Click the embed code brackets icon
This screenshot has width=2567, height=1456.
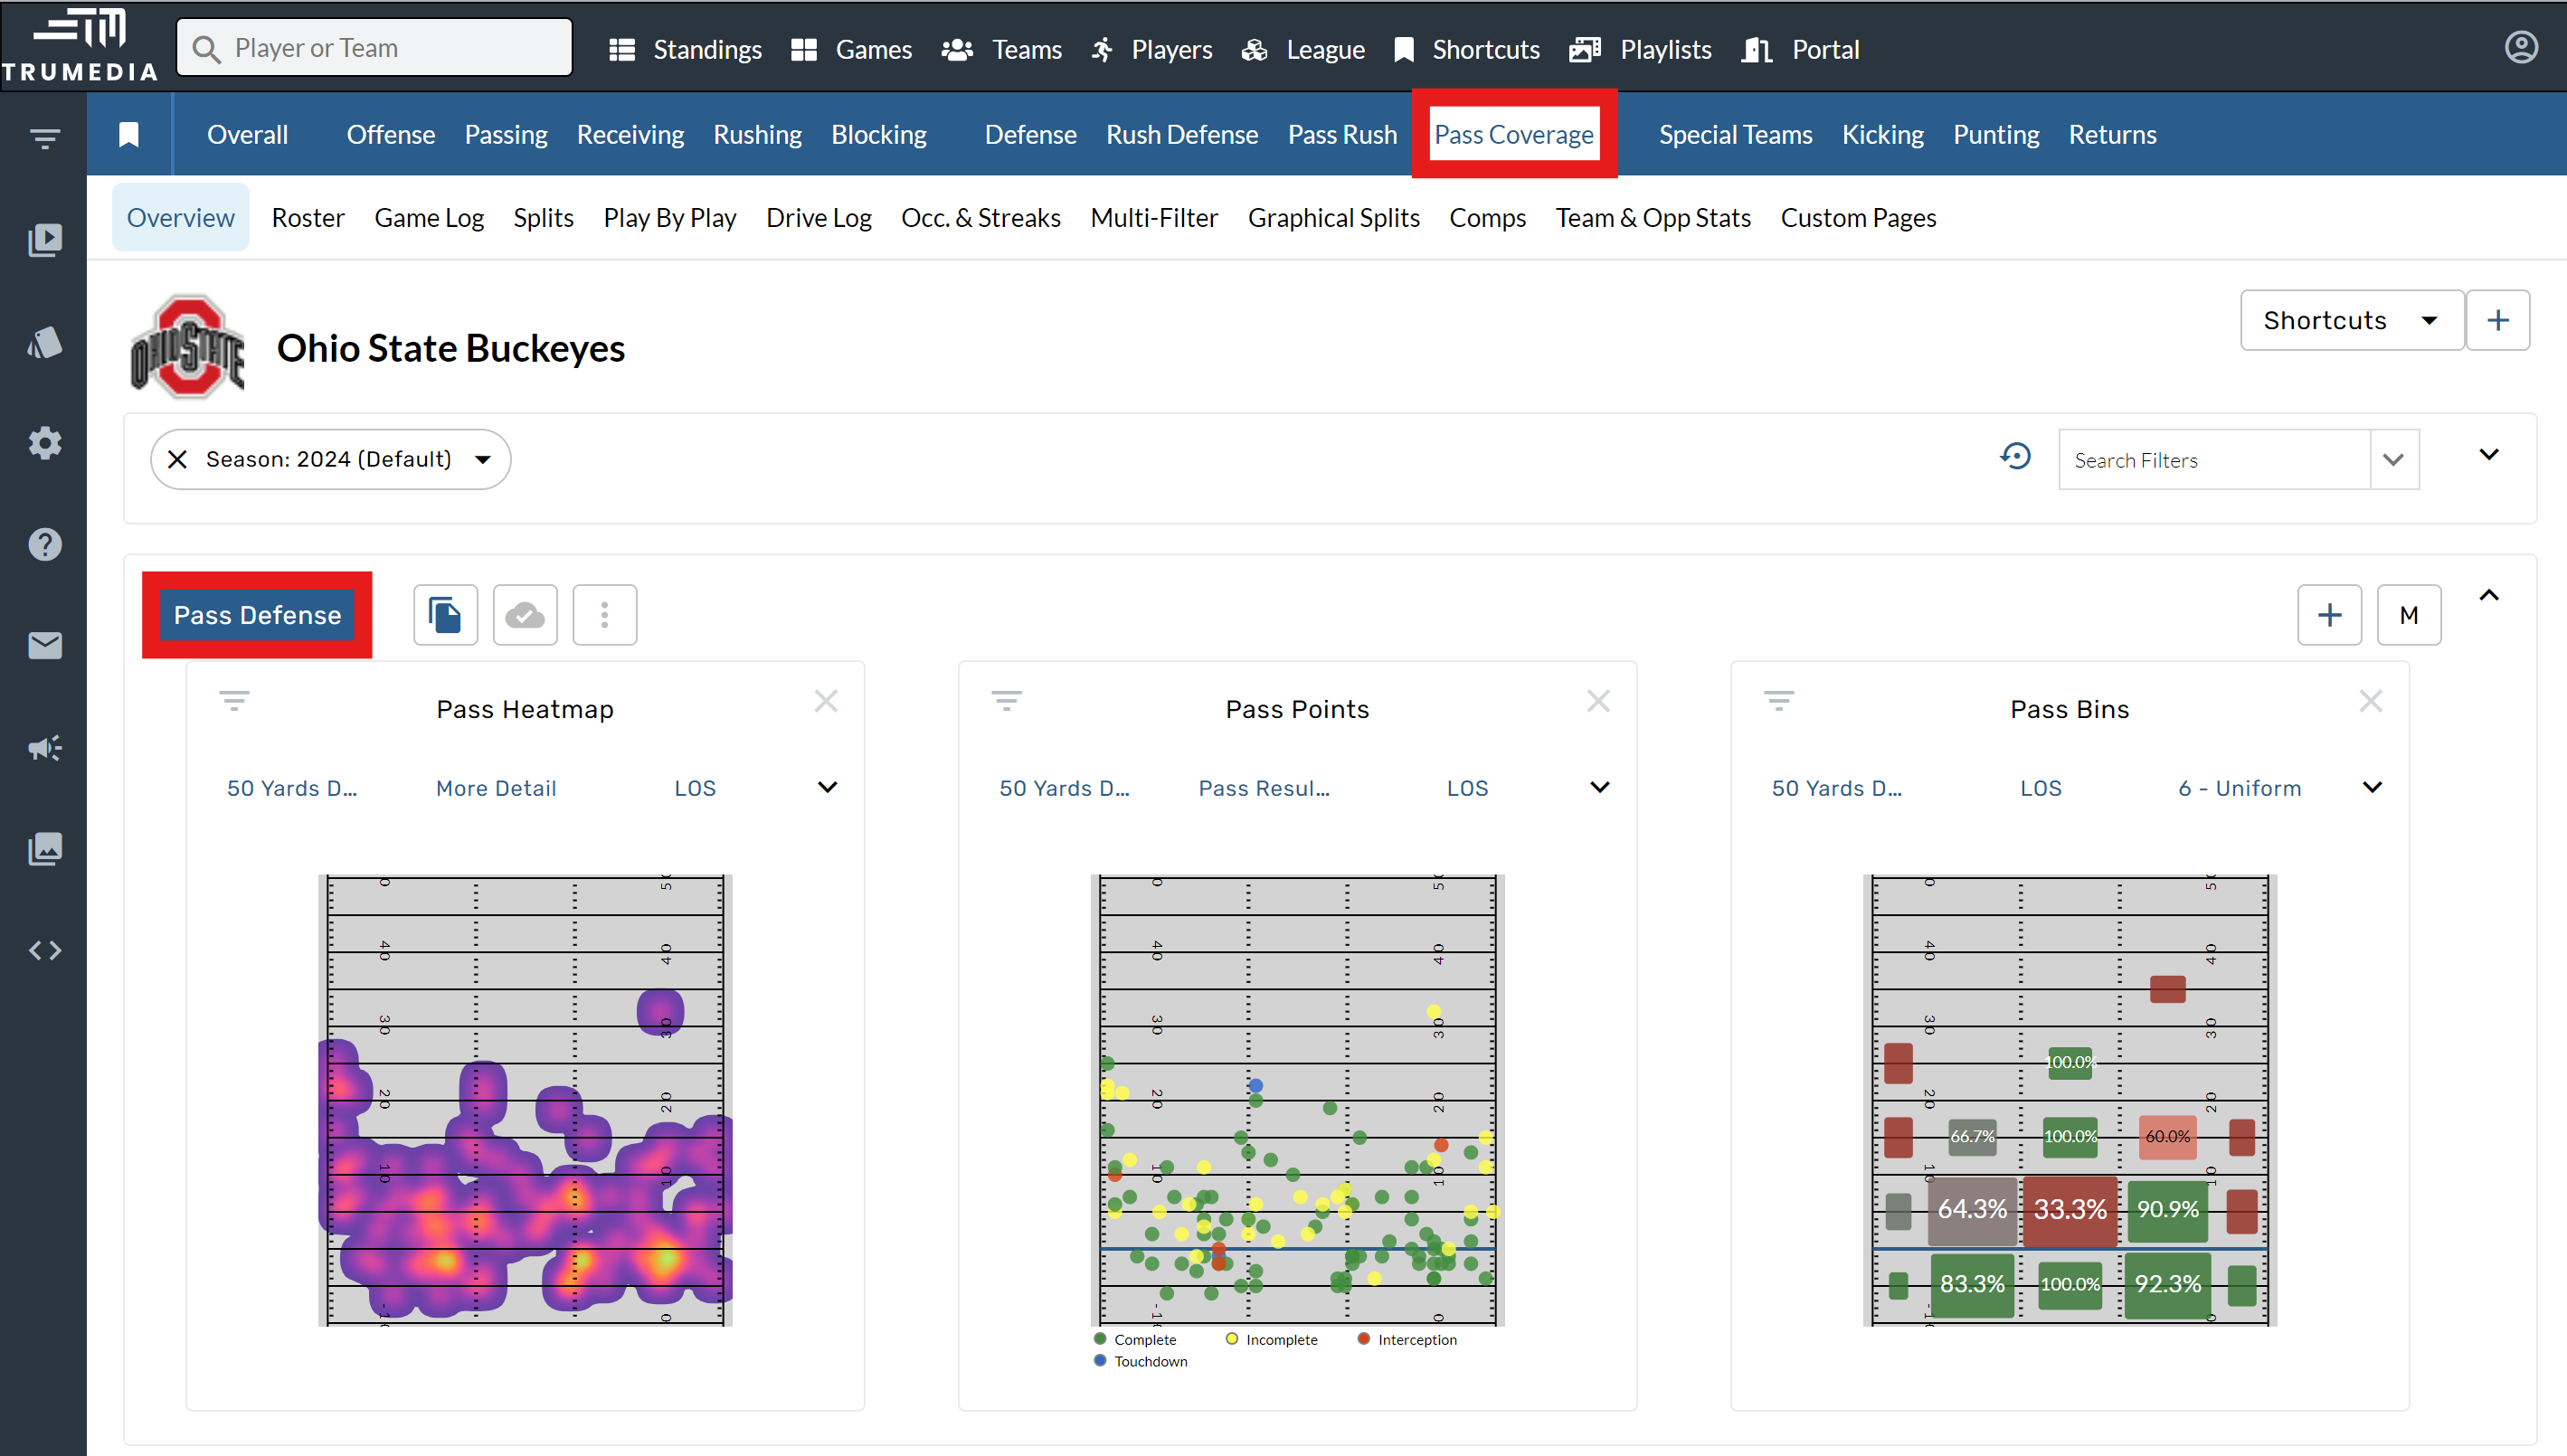(x=44, y=950)
